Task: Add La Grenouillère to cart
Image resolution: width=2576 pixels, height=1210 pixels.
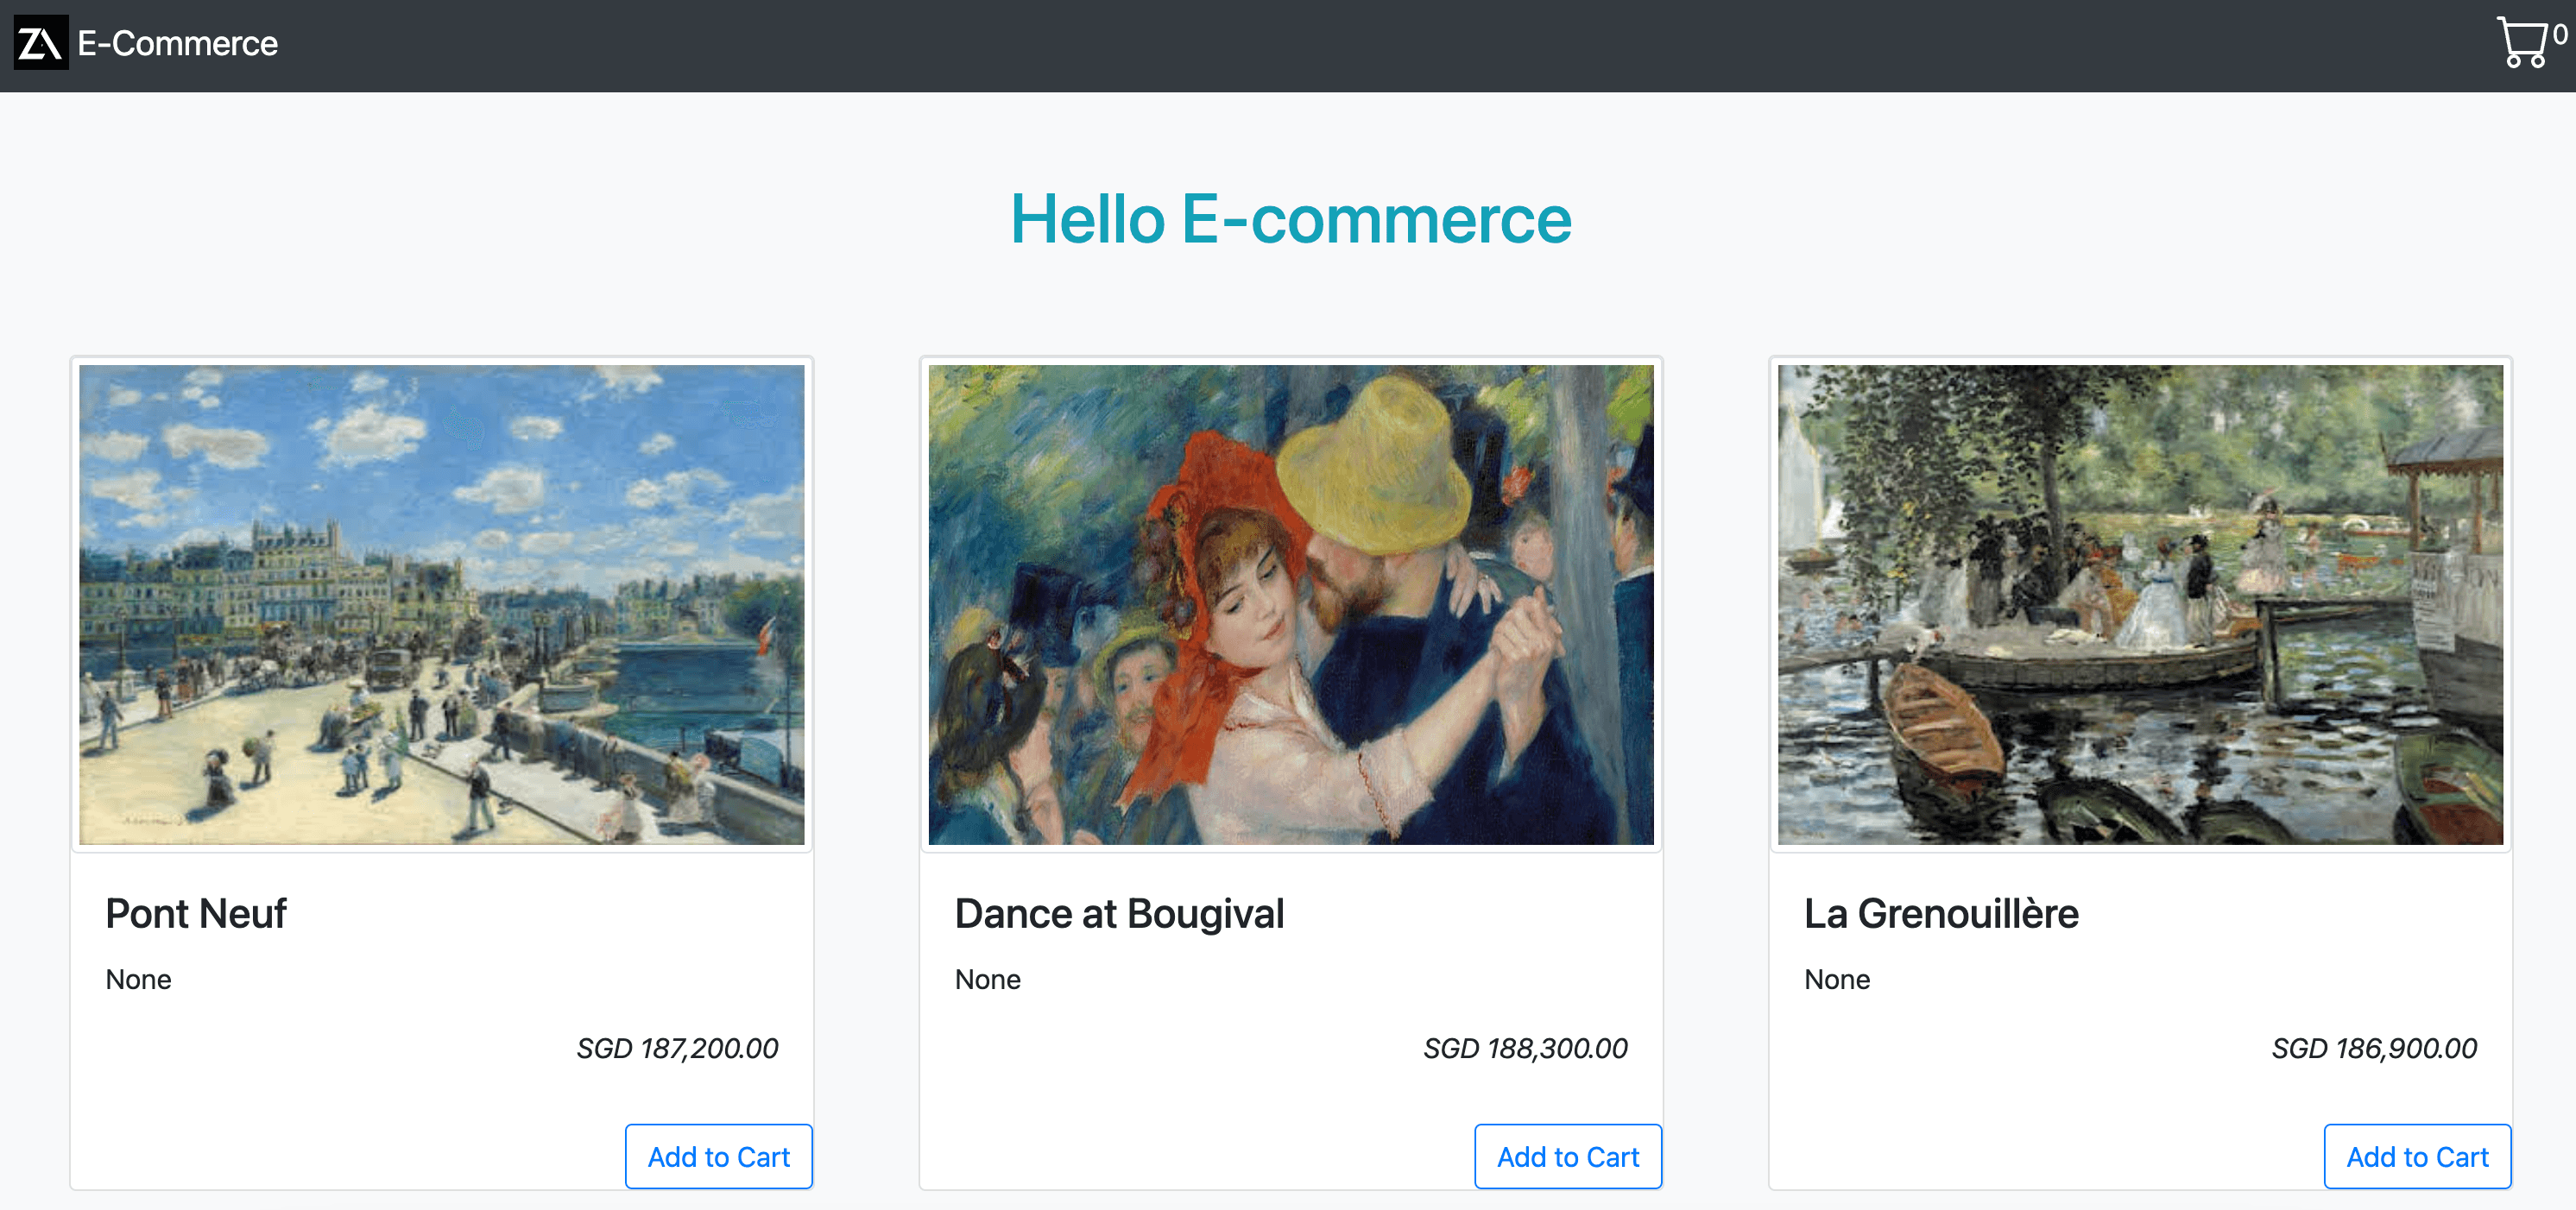Action: pos(2416,1156)
